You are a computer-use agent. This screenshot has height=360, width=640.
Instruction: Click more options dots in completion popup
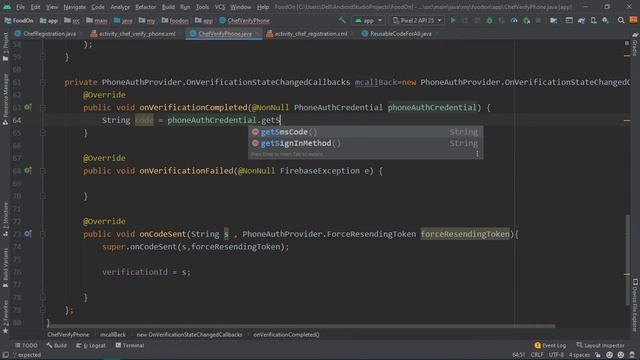477,154
